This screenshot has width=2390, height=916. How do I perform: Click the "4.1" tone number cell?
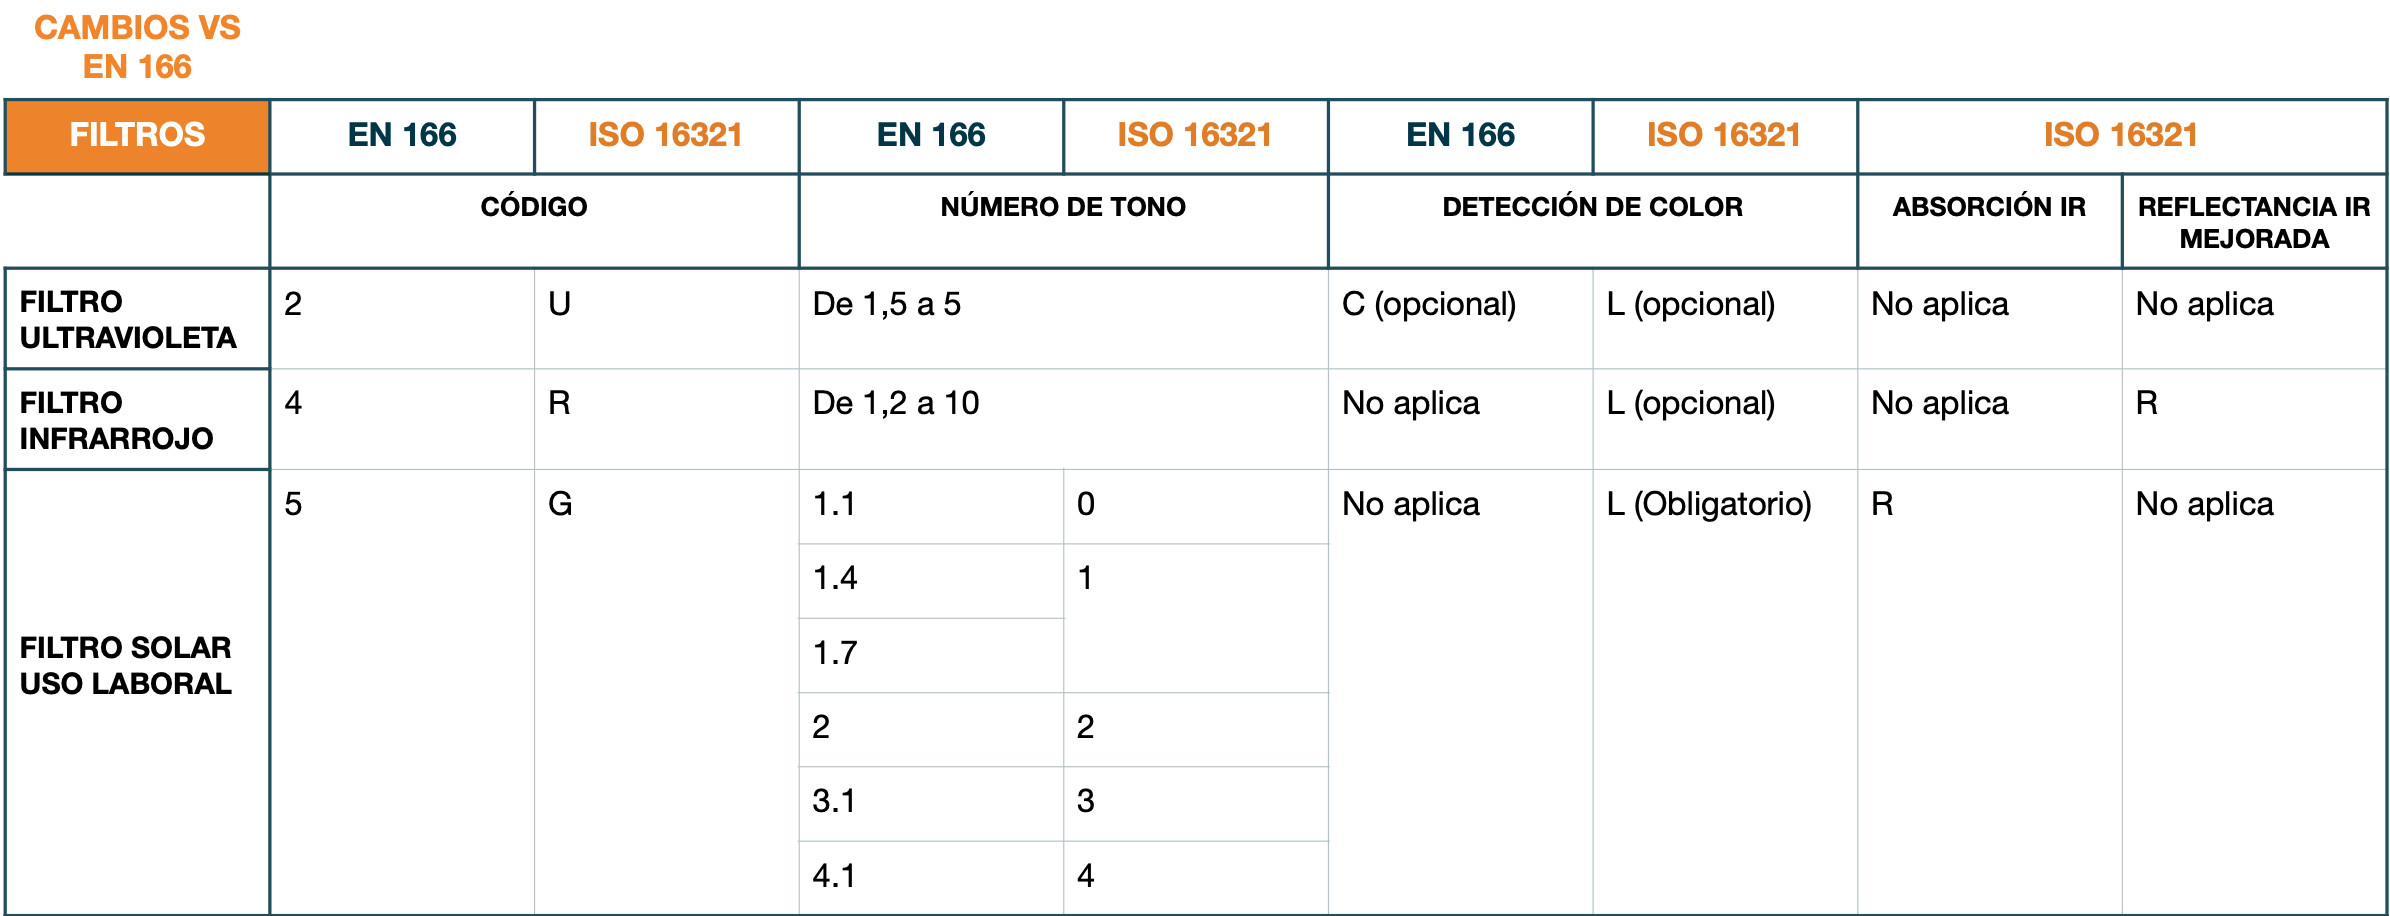click(834, 876)
